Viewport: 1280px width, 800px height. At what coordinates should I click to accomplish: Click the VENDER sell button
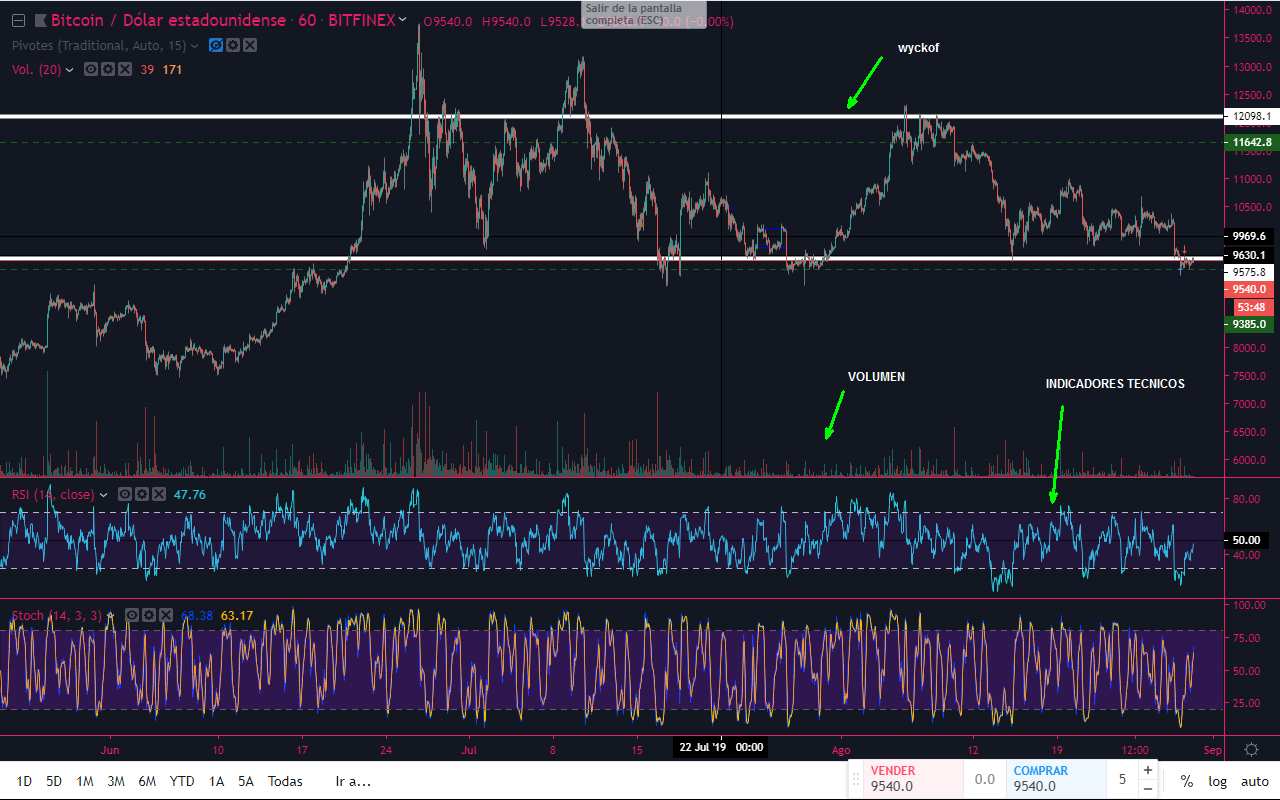pyautogui.click(x=912, y=779)
